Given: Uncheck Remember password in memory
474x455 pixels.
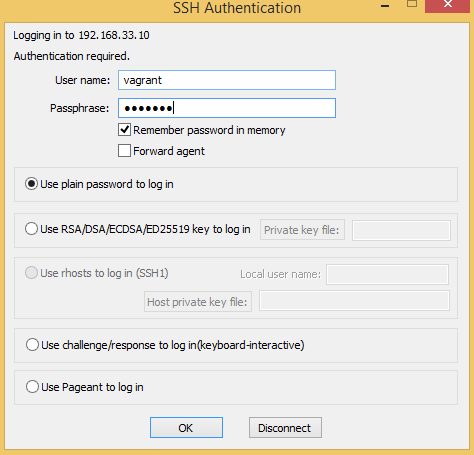Looking at the screenshot, I should point(124,130).
